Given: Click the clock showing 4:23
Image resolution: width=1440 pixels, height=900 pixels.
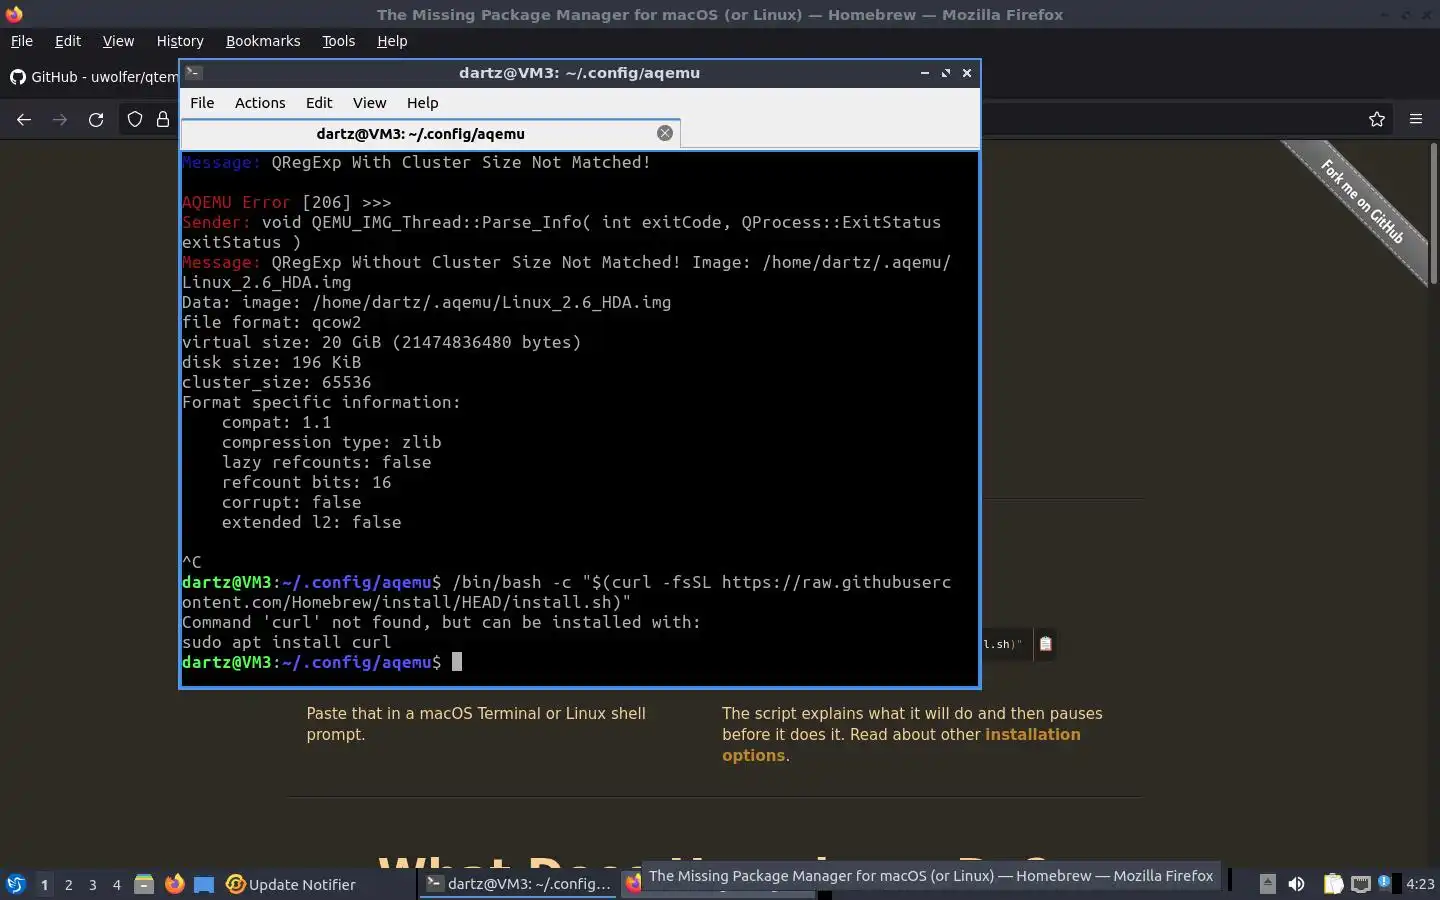Looking at the screenshot, I should (1420, 884).
